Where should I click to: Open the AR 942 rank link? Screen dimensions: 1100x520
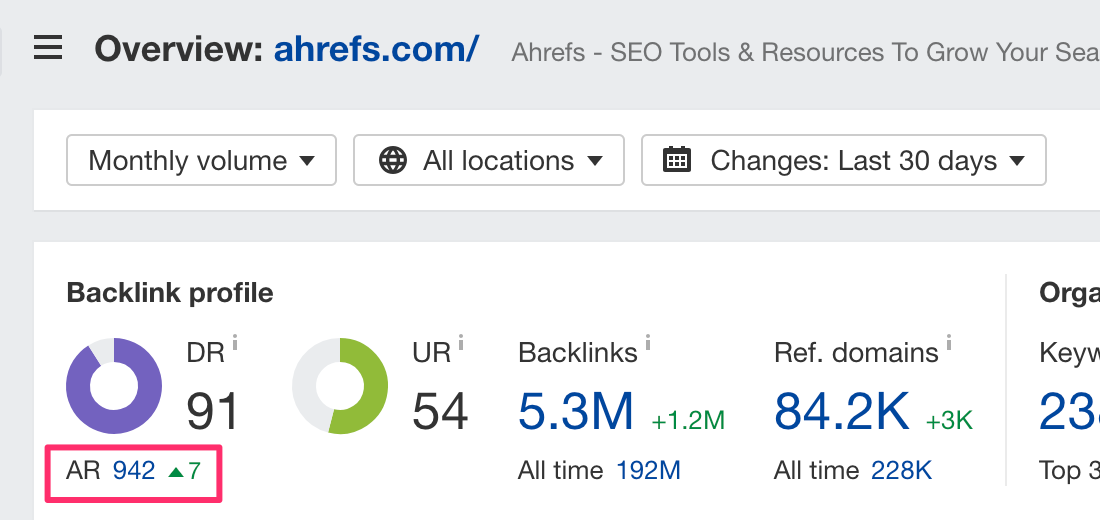134,471
